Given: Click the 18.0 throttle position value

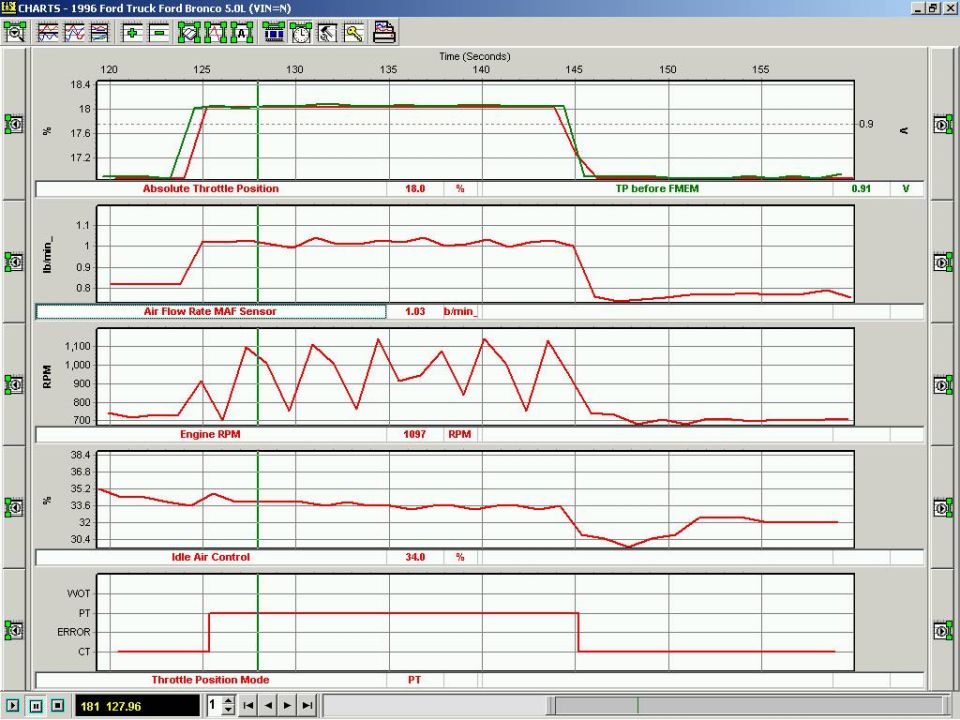Looking at the screenshot, I should coord(415,189).
